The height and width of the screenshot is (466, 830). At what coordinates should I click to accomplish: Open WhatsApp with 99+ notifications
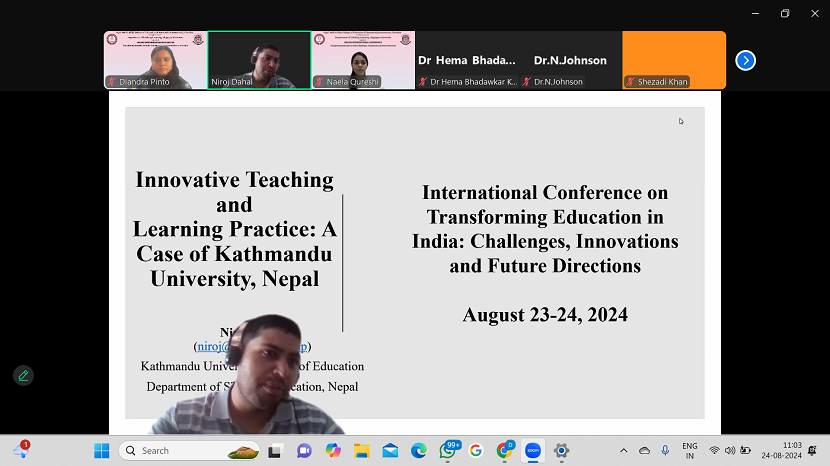click(x=448, y=450)
